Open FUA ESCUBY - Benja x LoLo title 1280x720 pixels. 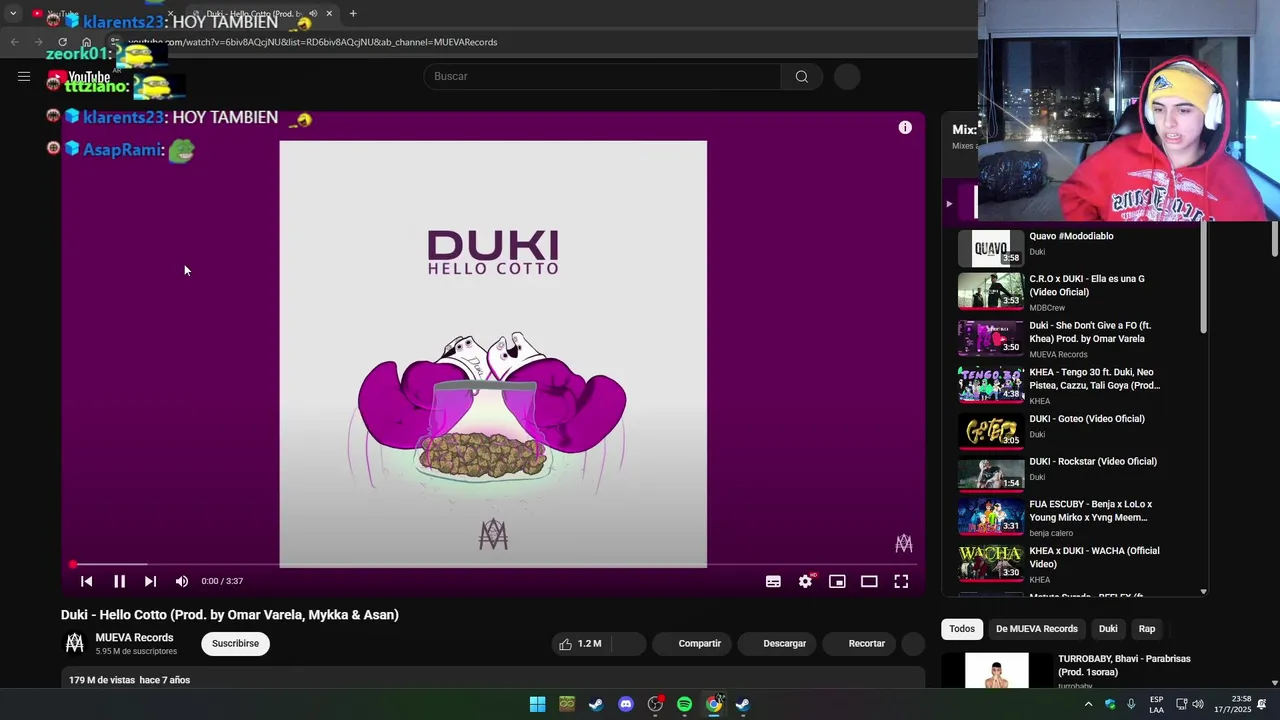click(1090, 511)
